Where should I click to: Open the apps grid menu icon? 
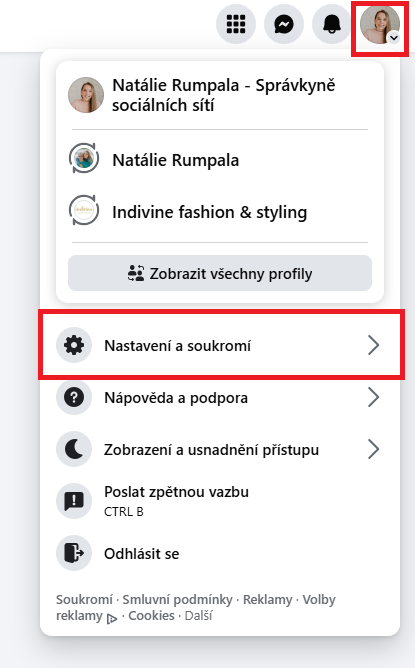pyautogui.click(x=236, y=24)
